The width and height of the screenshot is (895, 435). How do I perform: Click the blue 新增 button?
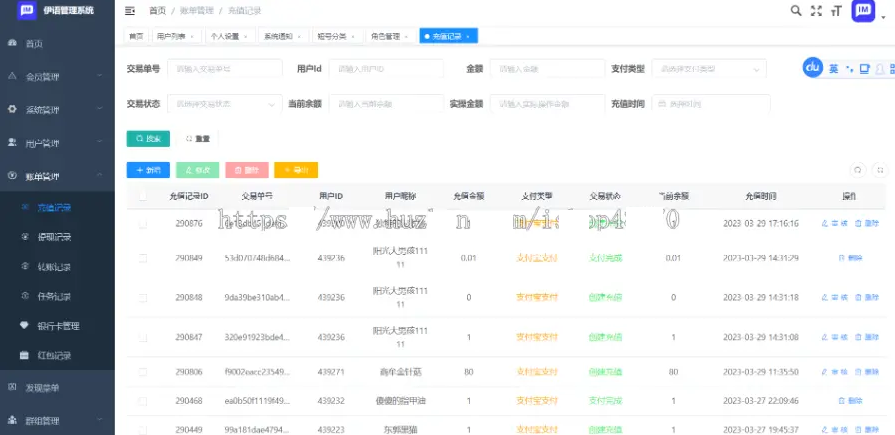(x=148, y=170)
